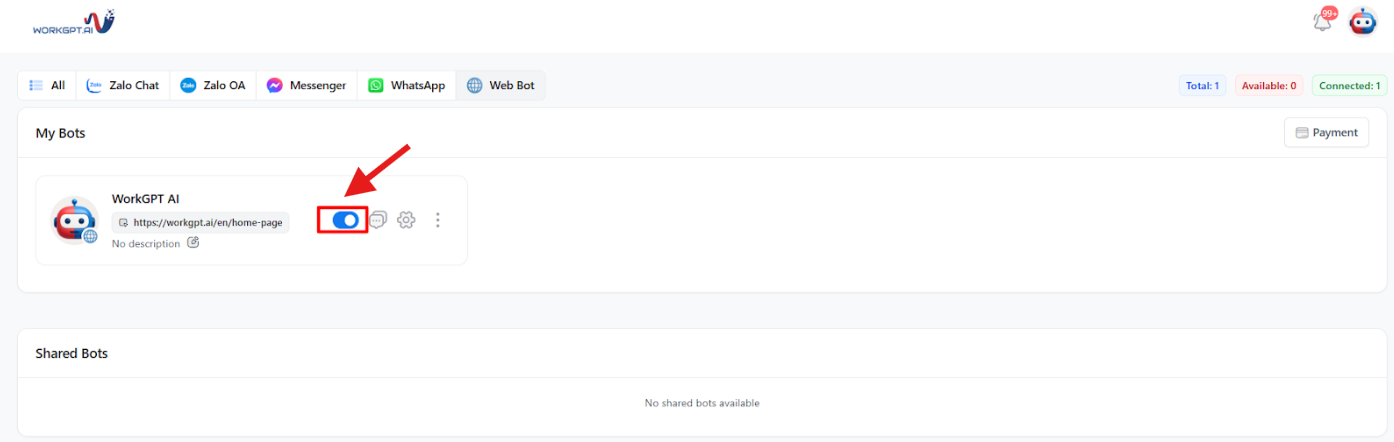Switch to the All tab
This screenshot has width=1394, height=442.
(48, 86)
